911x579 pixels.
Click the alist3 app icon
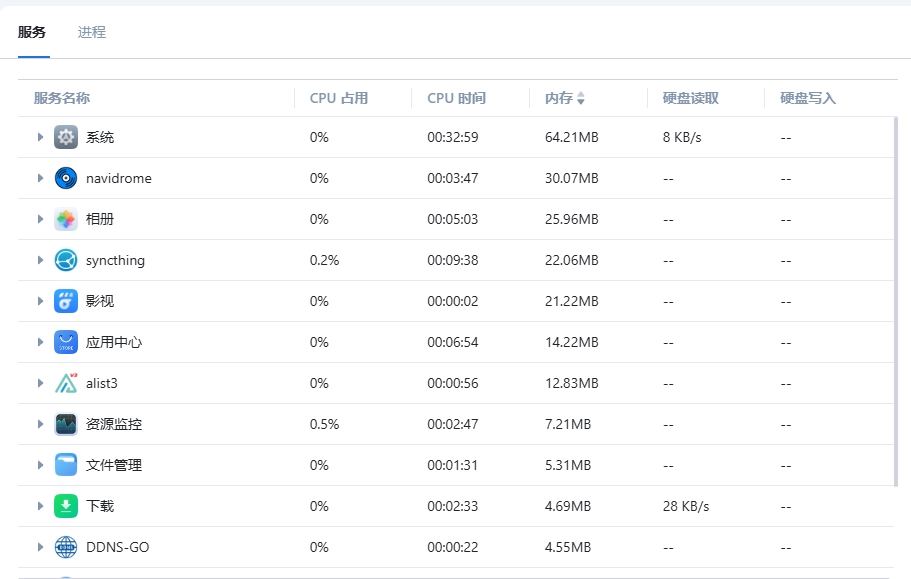[x=66, y=383]
